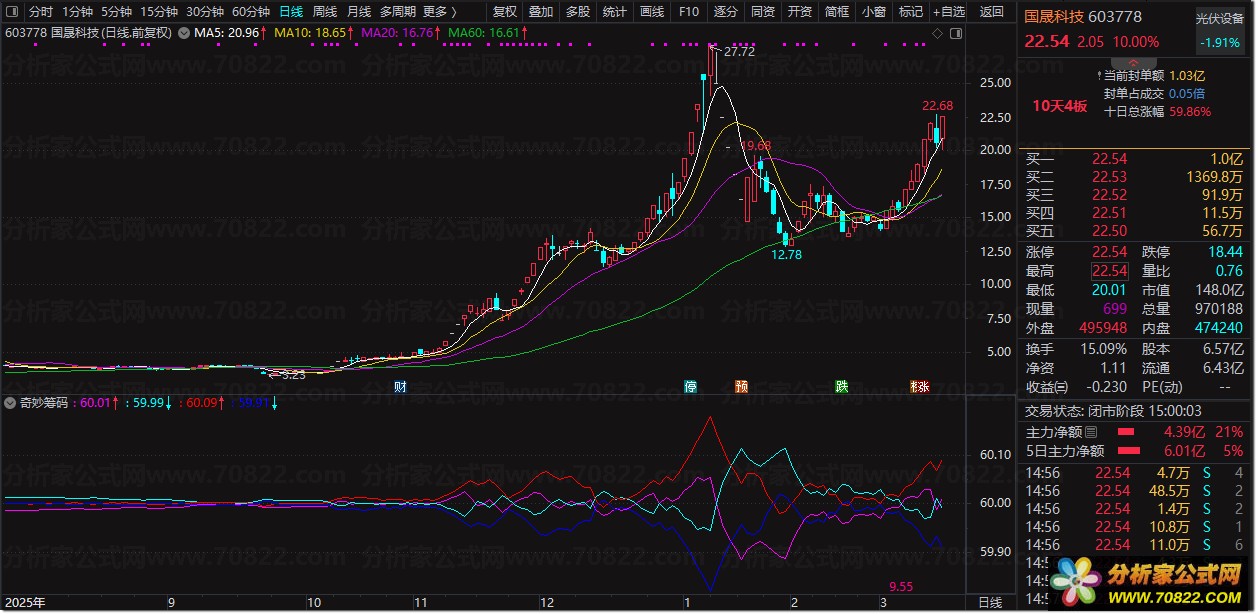Click the 标记 mark button

(910, 12)
